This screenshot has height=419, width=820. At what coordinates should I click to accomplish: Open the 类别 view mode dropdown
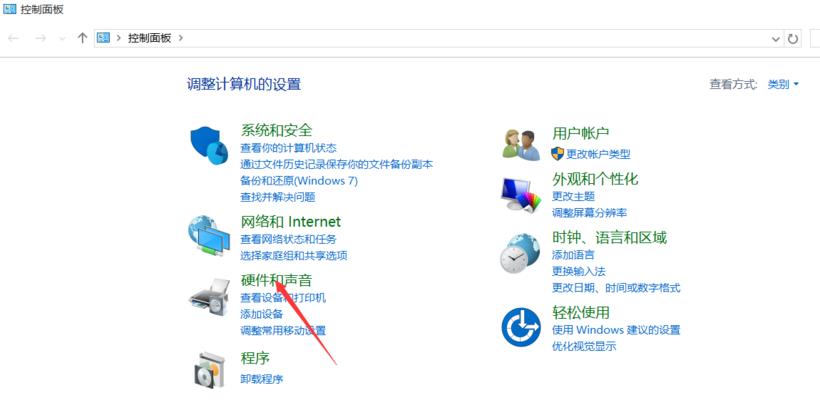(783, 84)
